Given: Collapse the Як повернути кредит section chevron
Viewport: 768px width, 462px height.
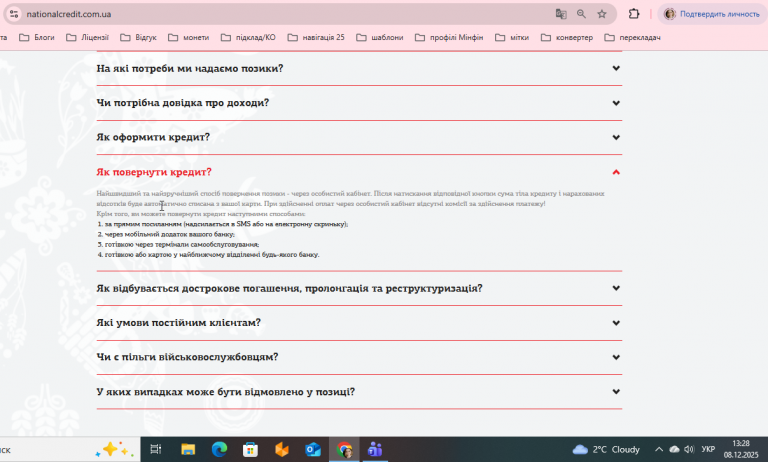Looking at the screenshot, I should point(616,172).
